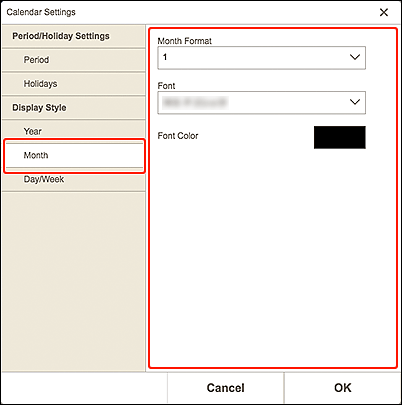Click the Font Color label
402x405 pixels.
click(x=178, y=136)
